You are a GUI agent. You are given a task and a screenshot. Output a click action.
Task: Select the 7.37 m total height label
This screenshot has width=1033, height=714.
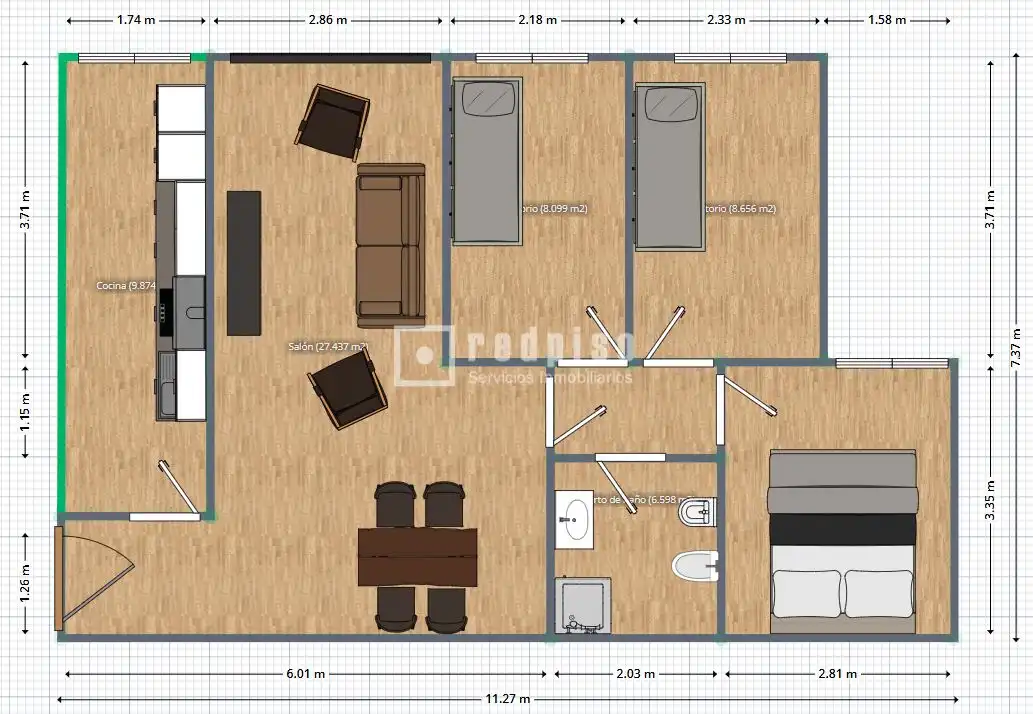click(x=1016, y=348)
